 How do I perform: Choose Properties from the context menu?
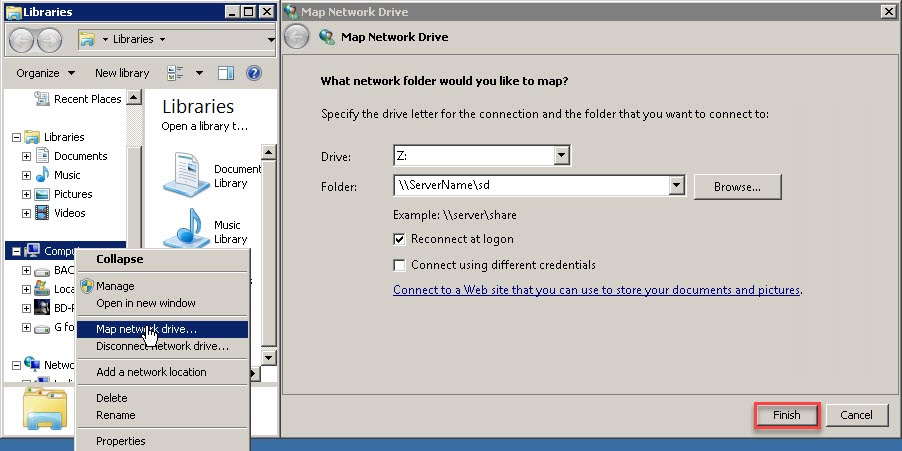[x=121, y=441]
